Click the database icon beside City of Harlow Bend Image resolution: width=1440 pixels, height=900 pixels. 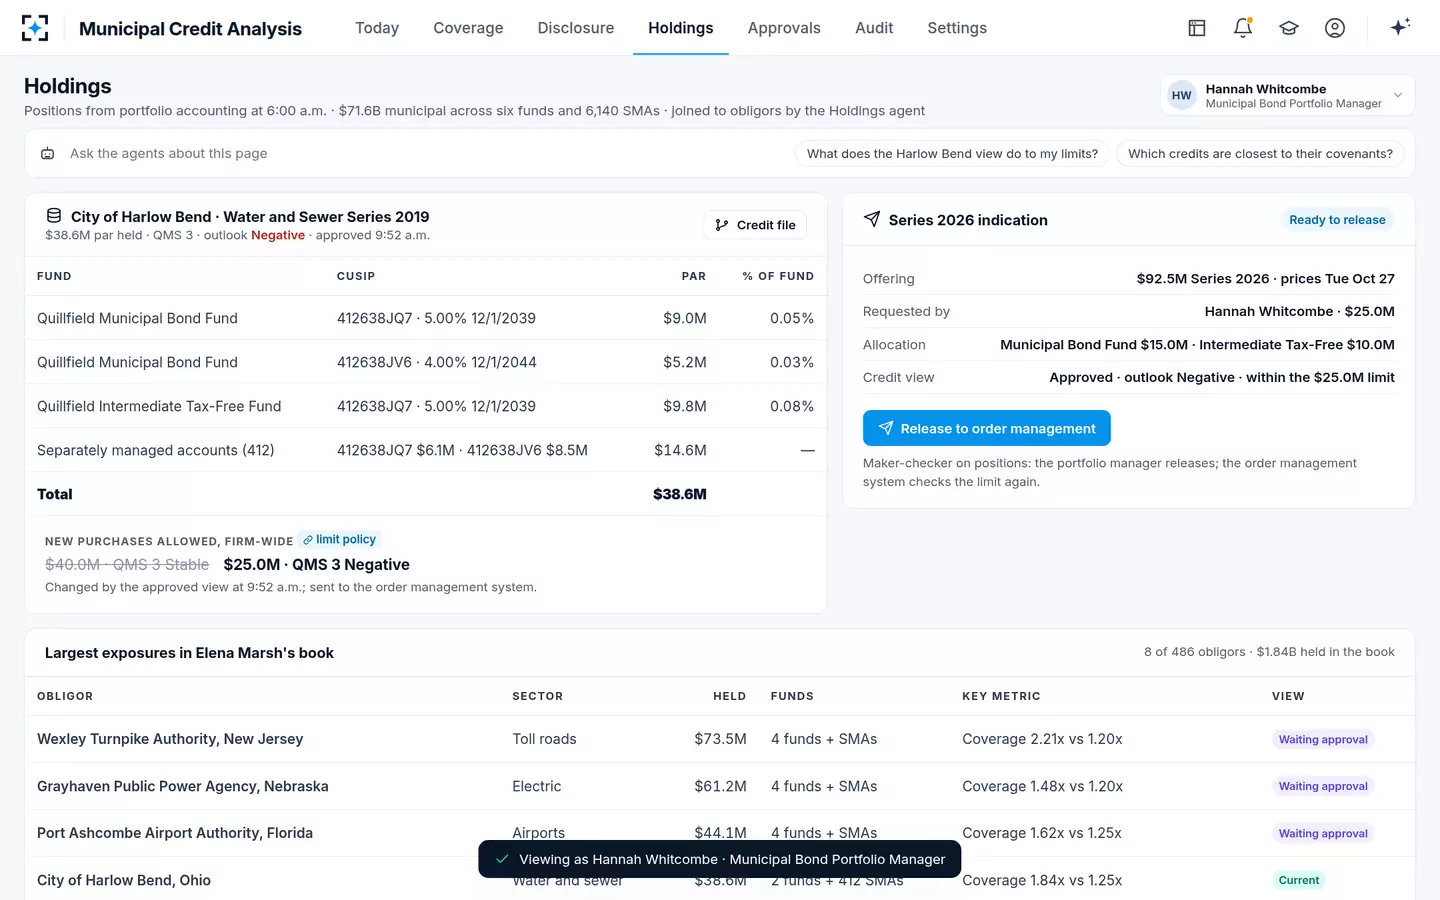coord(54,216)
